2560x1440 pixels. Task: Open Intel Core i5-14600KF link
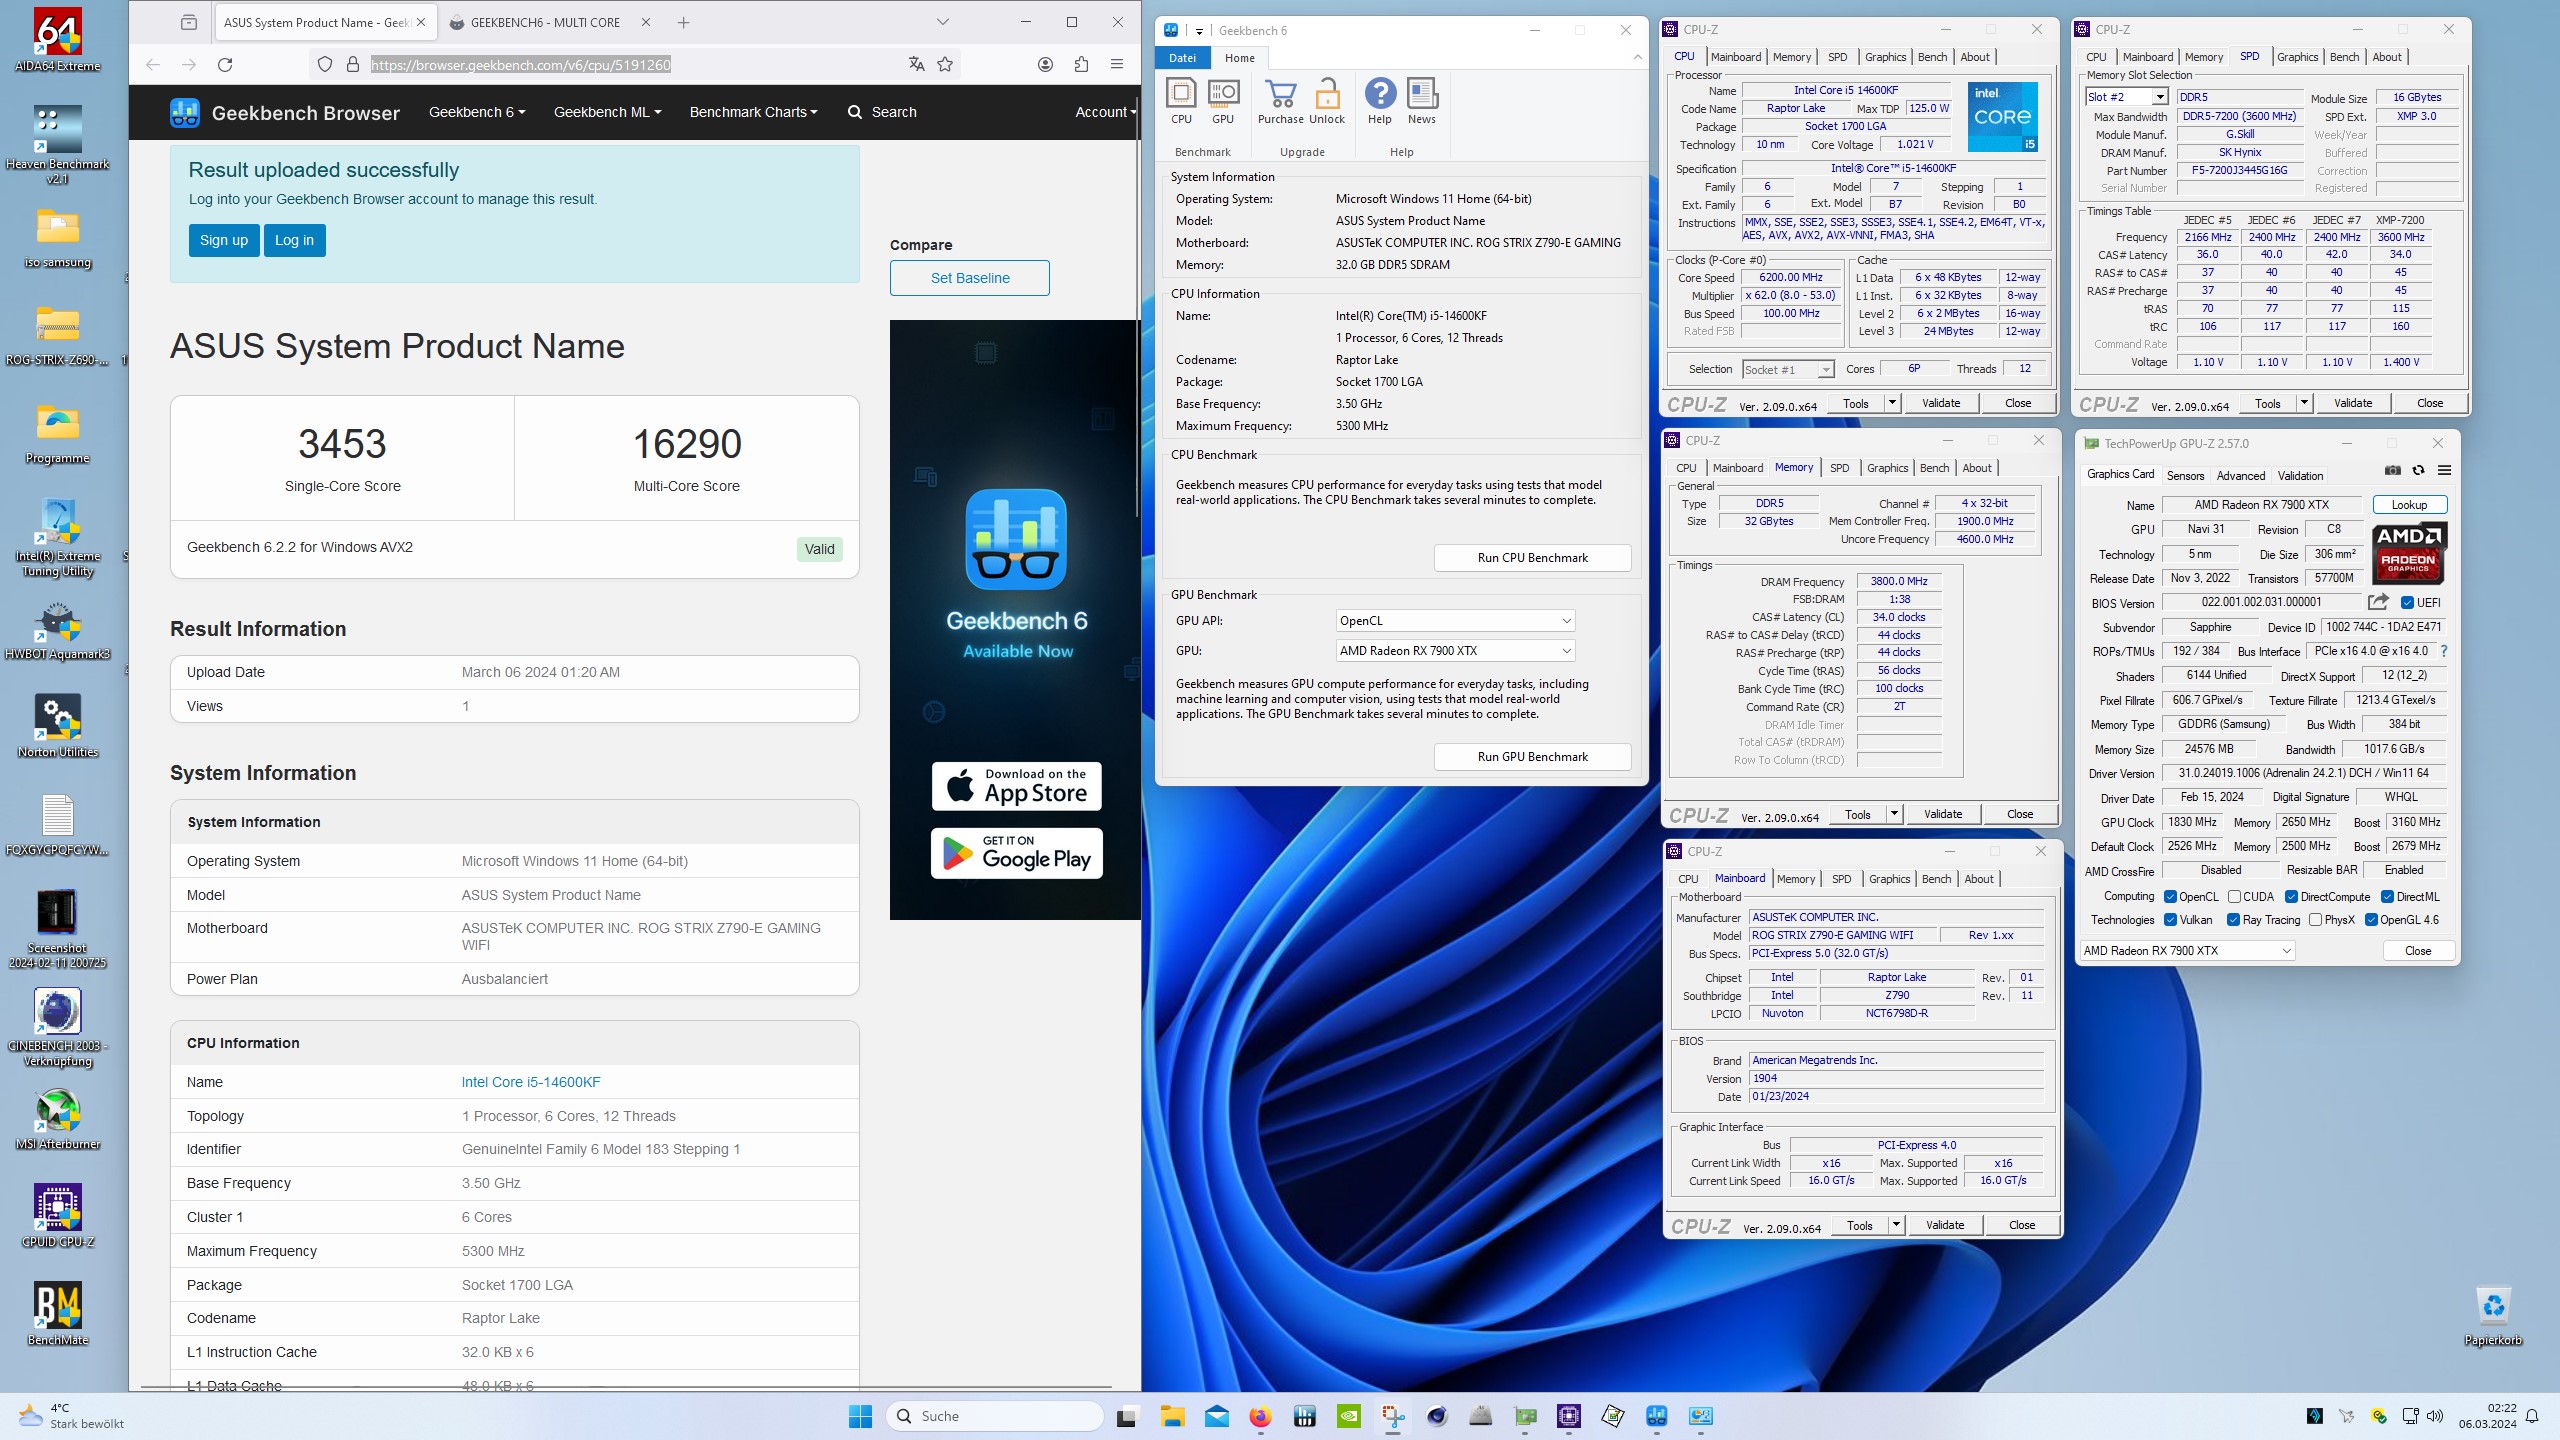point(530,1082)
